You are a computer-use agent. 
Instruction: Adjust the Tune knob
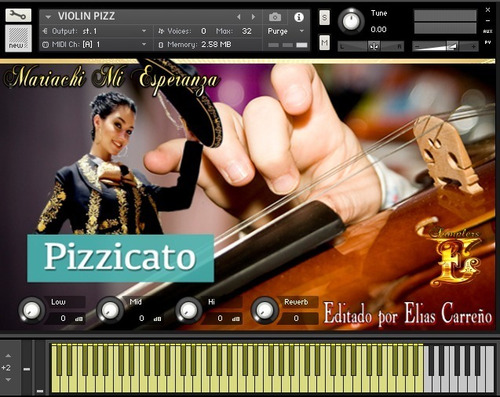tap(351, 21)
